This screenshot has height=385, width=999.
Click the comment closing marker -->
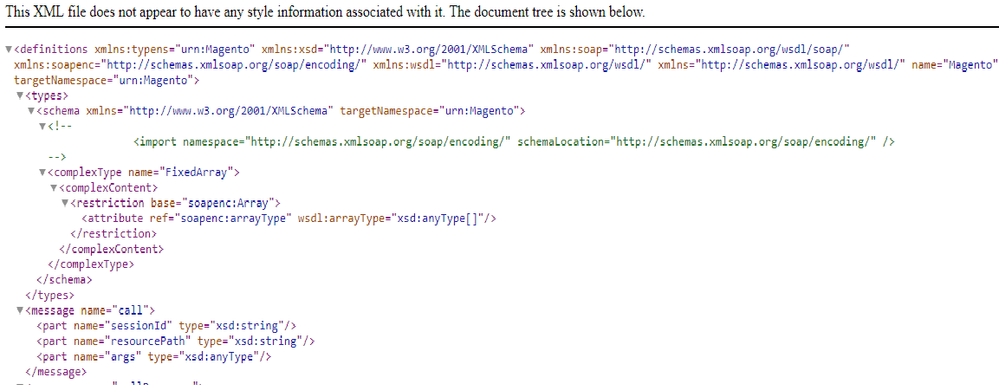pos(58,157)
